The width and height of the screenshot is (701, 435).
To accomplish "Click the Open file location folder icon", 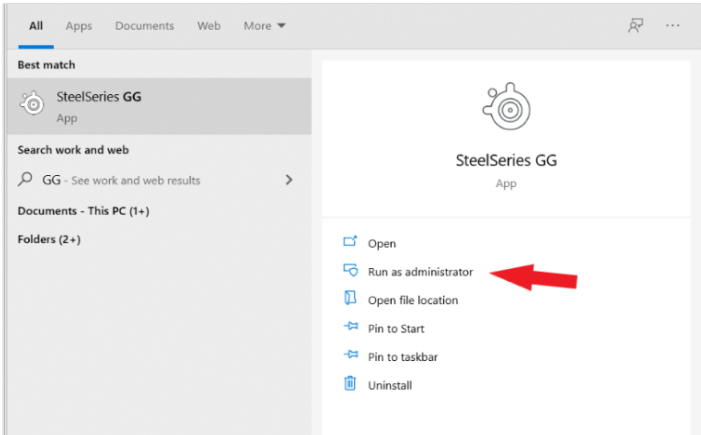I will pyautogui.click(x=350, y=299).
